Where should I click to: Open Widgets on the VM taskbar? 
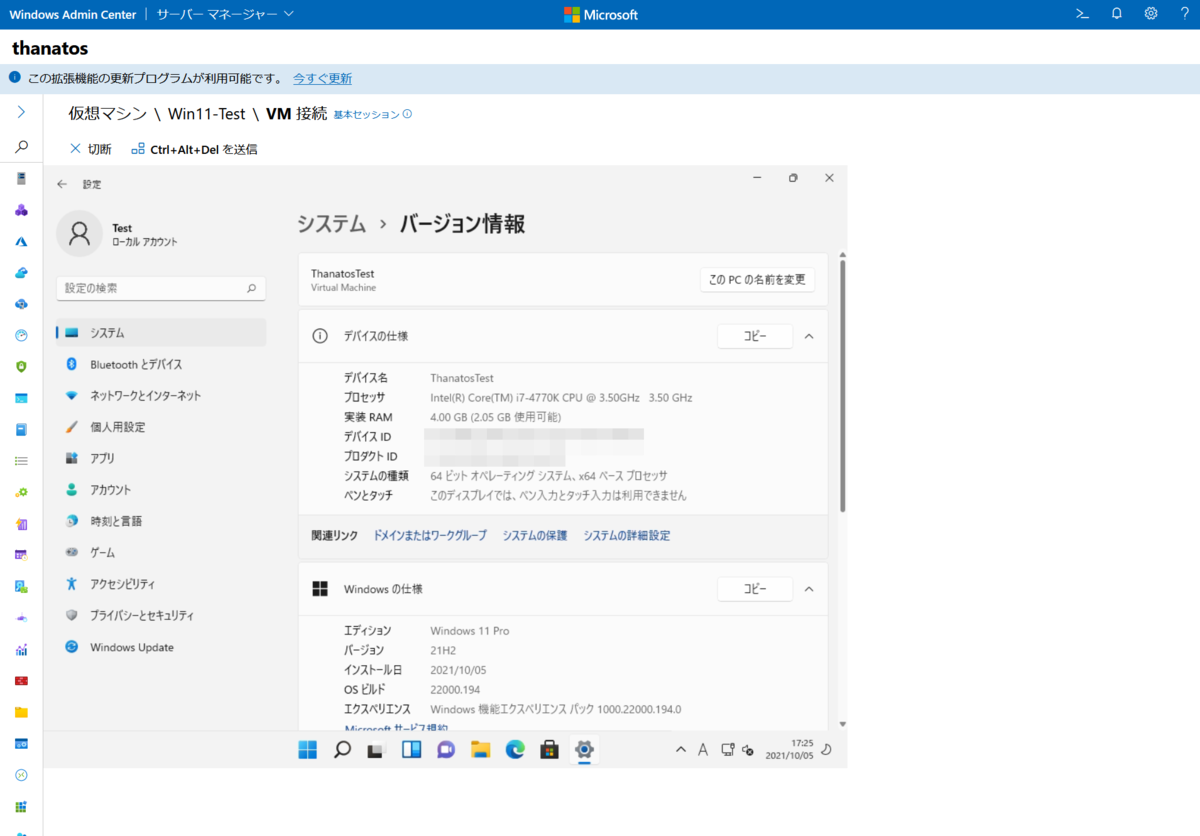point(411,750)
